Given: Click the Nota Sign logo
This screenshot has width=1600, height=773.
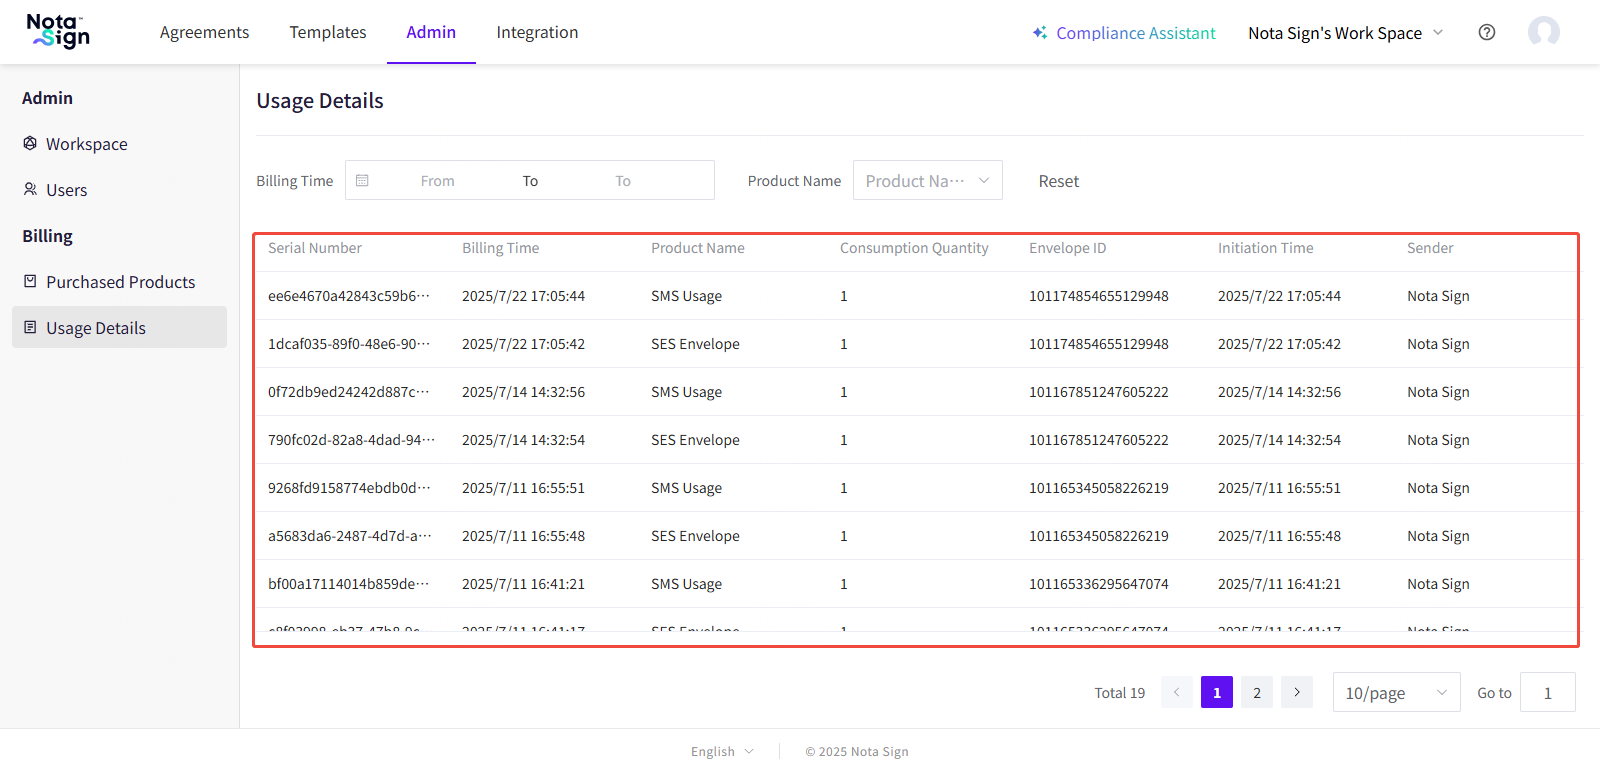Looking at the screenshot, I should (x=58, y=32).
